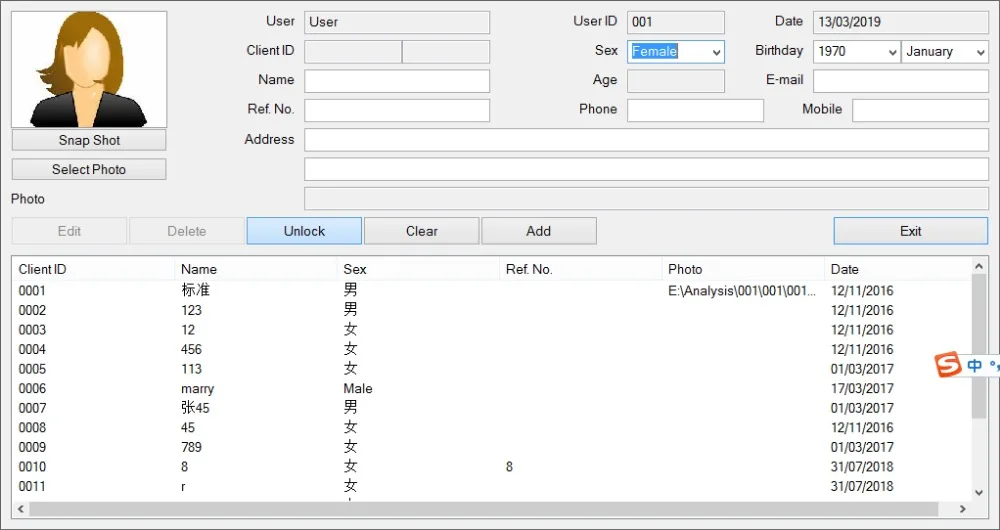
Task: Toggle the Chinese input mode indicator
Action: point(974,365)
